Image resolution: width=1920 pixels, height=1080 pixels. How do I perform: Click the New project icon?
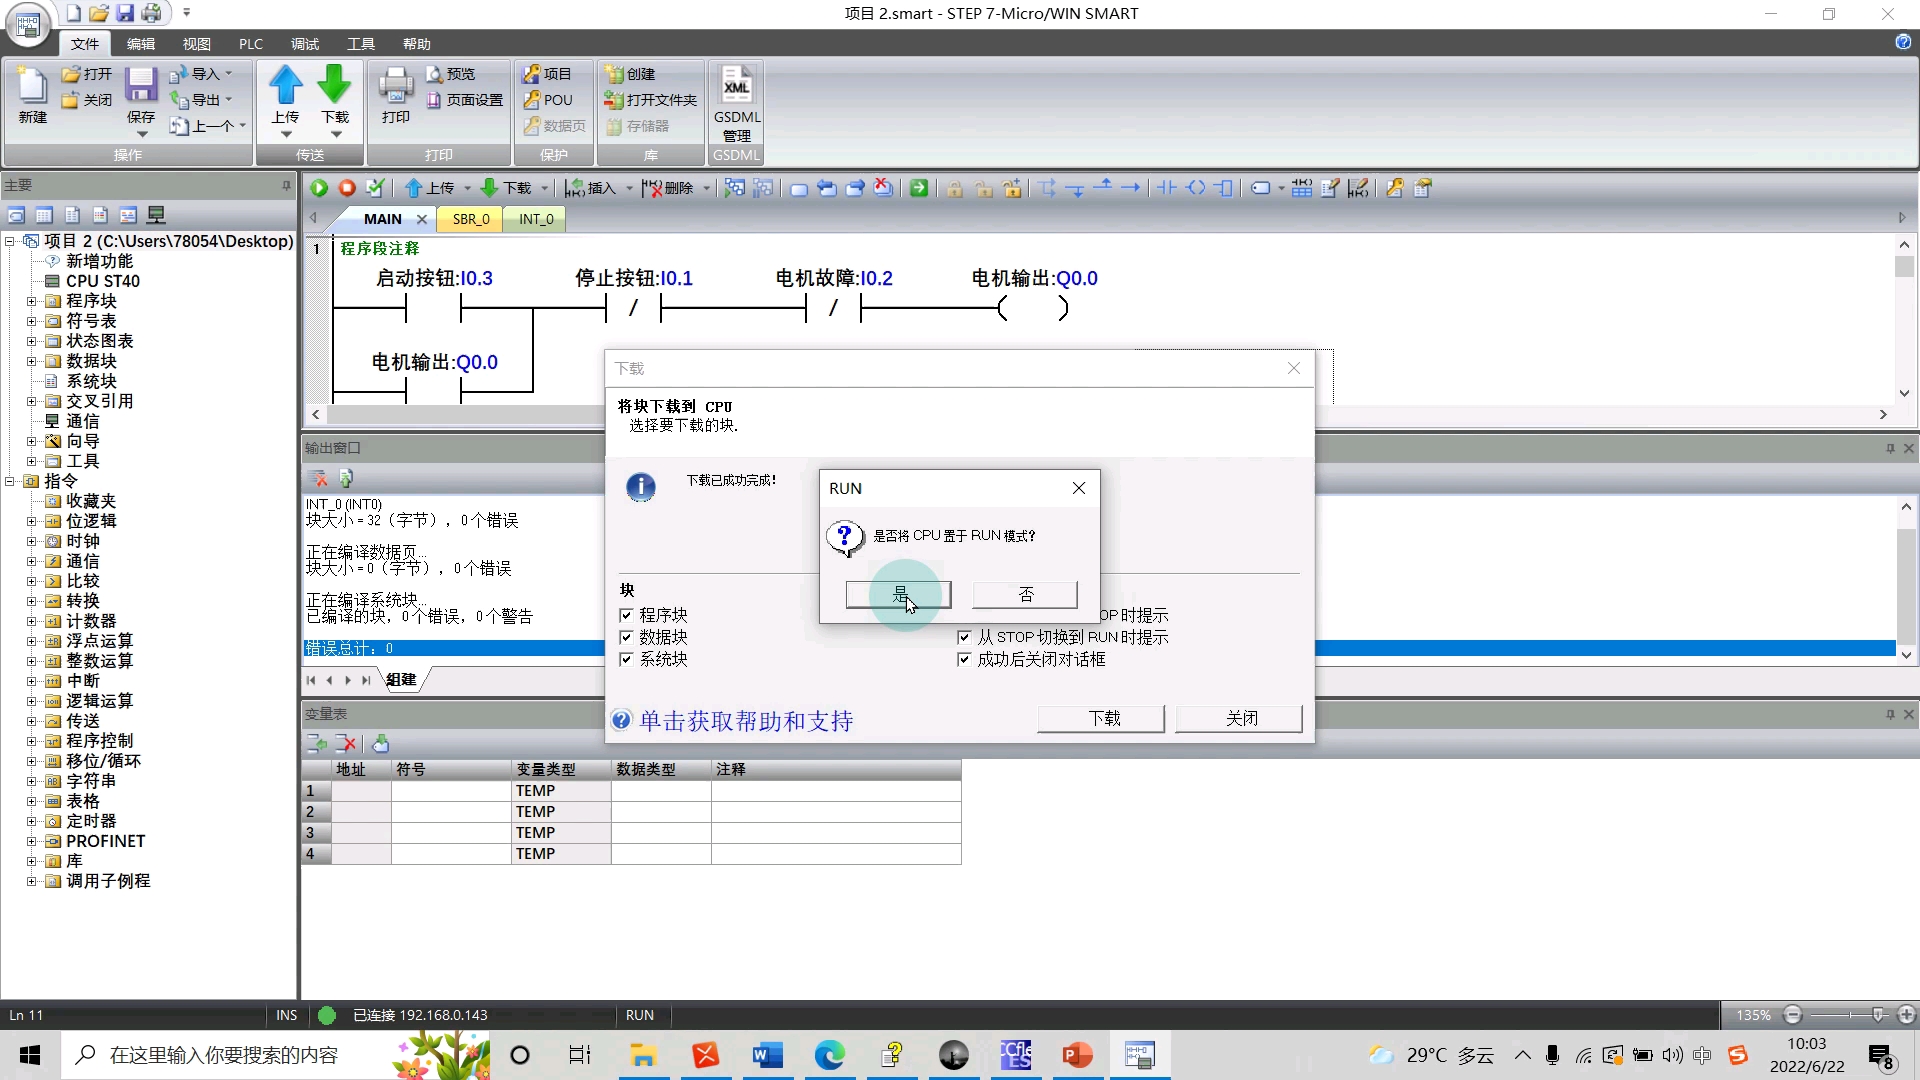(x=33, y=86)
